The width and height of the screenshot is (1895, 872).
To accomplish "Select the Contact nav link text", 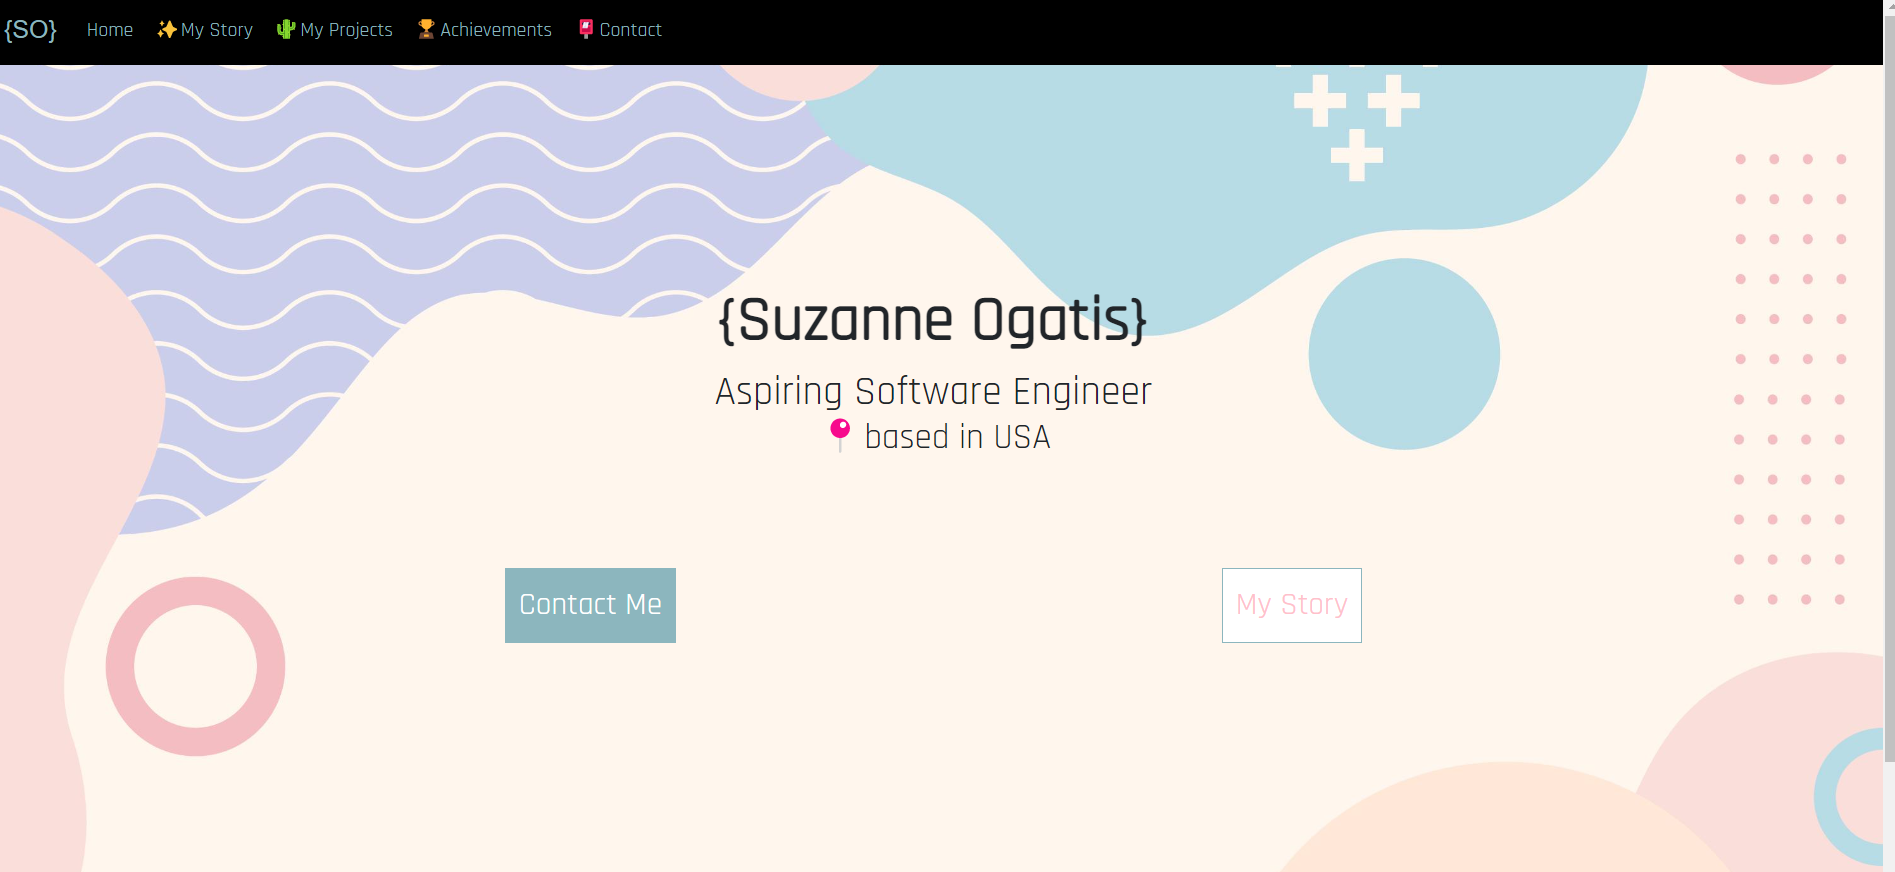I will (x=630, y=30).
